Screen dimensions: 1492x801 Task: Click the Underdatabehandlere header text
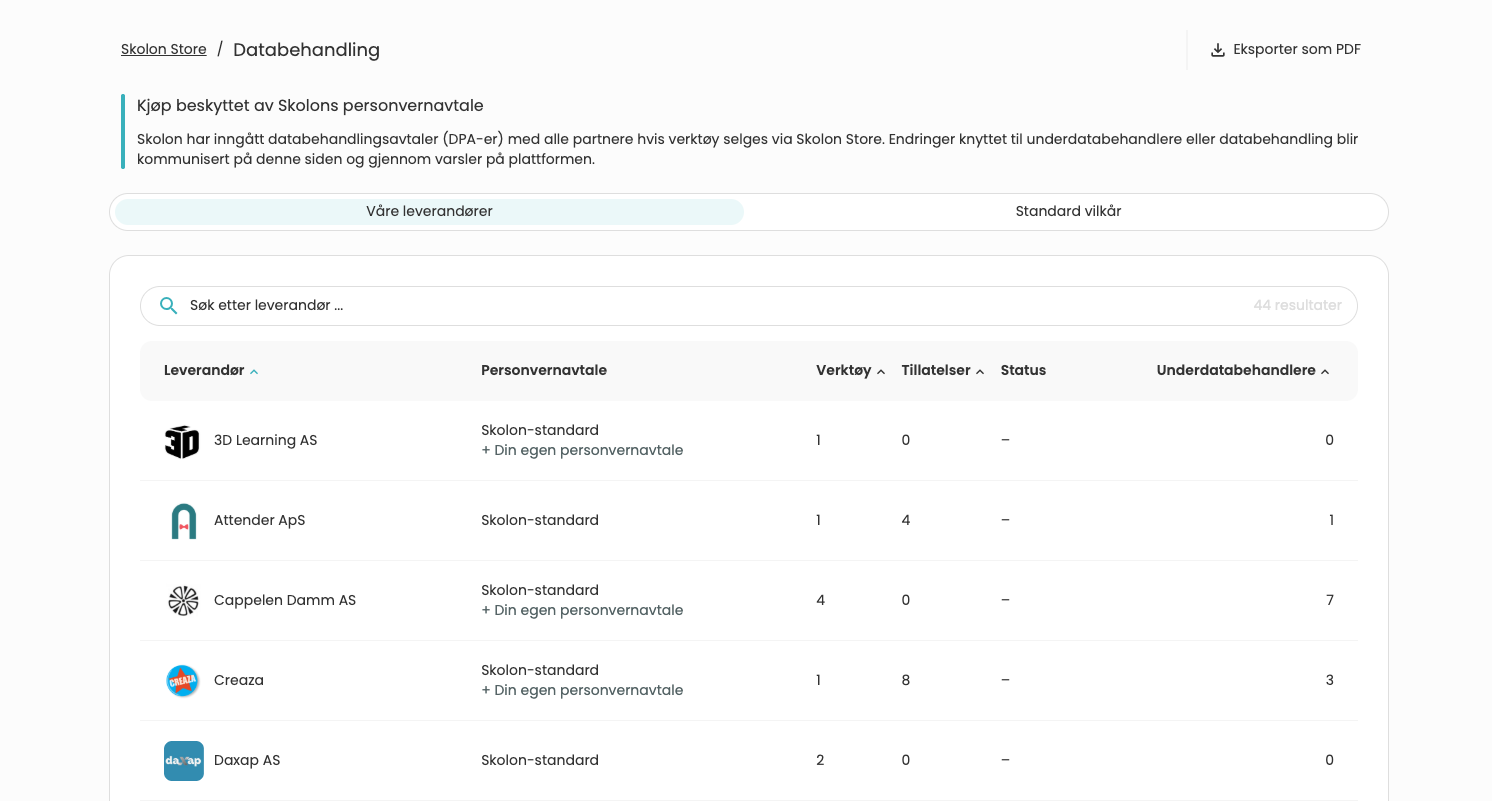tap(1236, 371)
